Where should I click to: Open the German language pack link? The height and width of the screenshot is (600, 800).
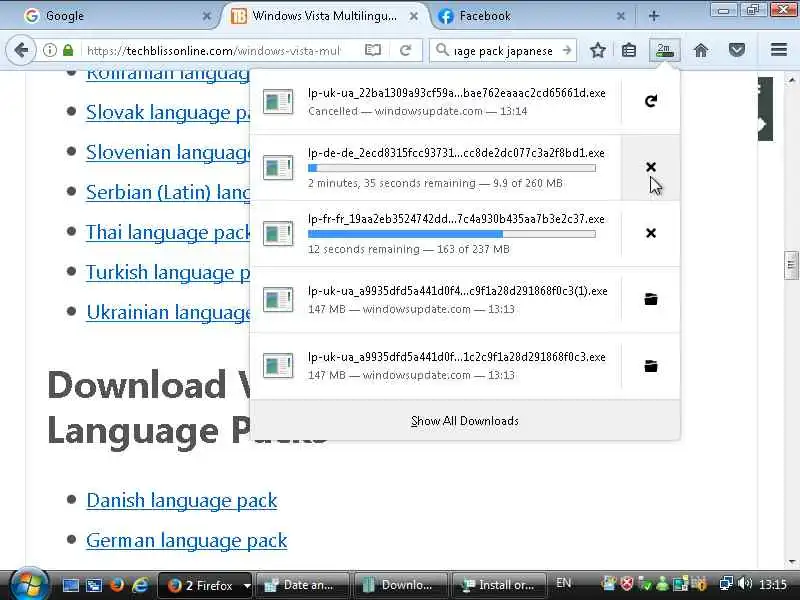(187, 540)
